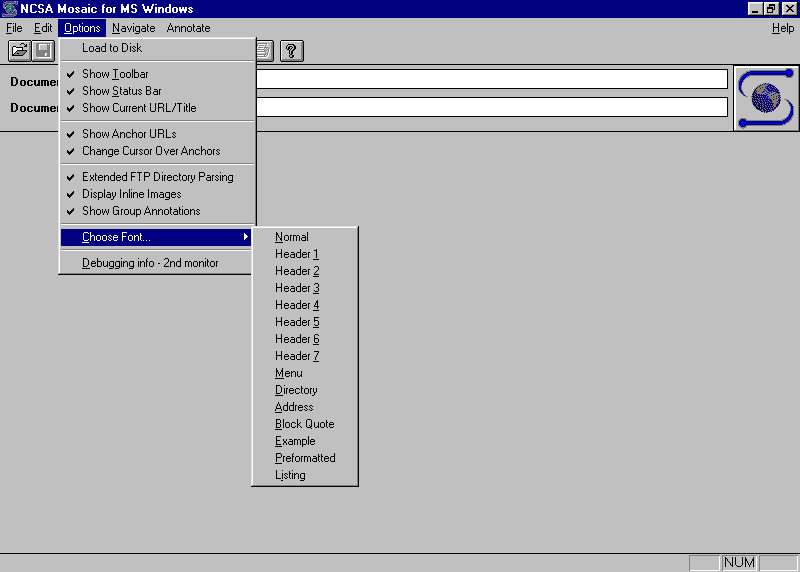Toggle Extended FTP Directory Parsing
This screenshot has height=572, width=800.
156,177
